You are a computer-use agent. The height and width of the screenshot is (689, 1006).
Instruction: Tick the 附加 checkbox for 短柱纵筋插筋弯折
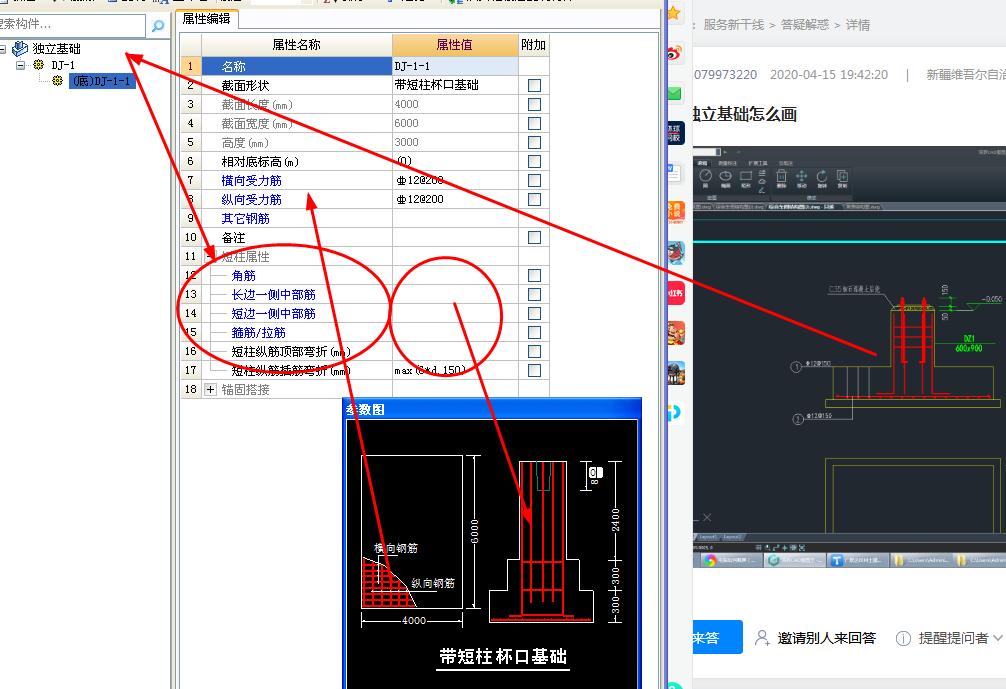[x=534, y=370]
